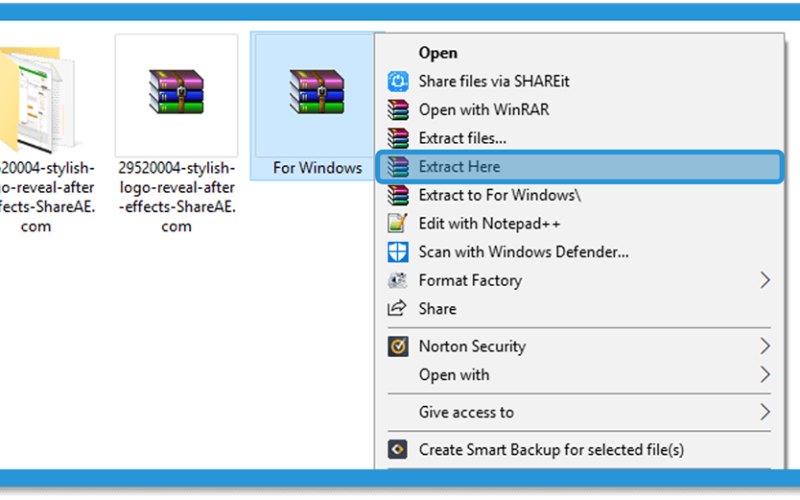Click the Norton Security checkmark icon
Image resolution: width=800 pixels, height=500 pixels.
398,346
